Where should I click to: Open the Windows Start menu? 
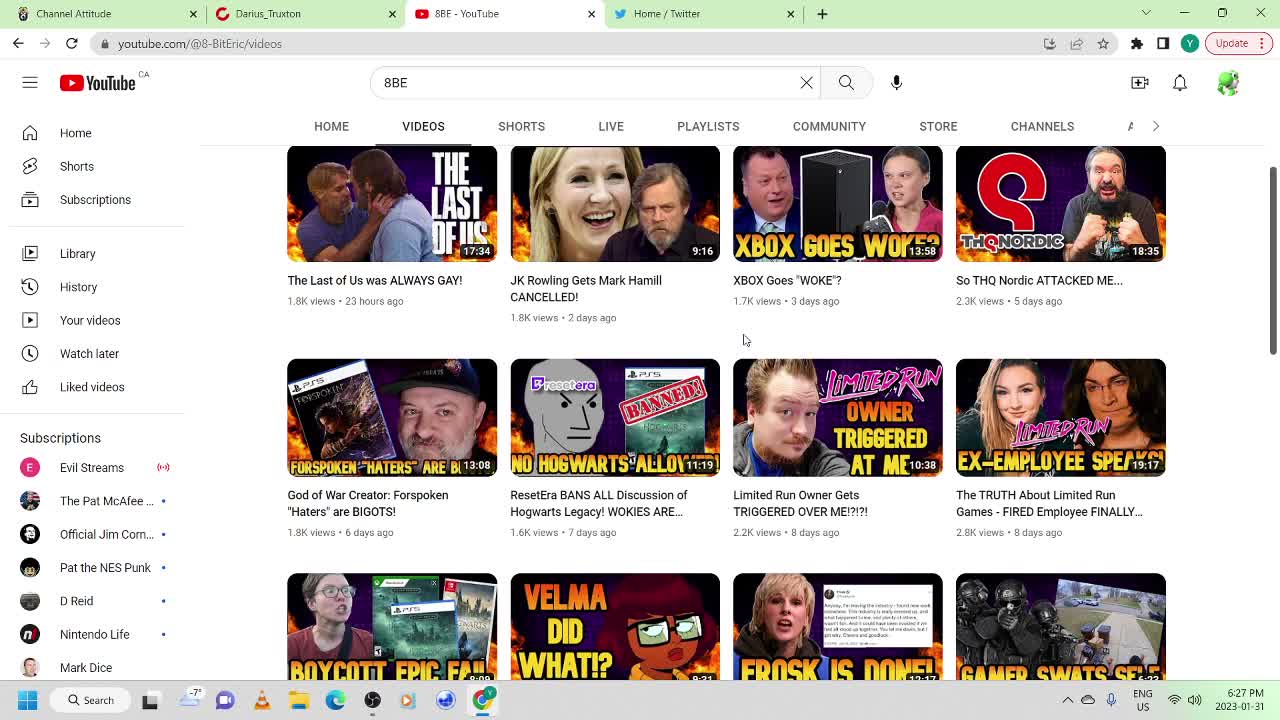pos(28,700)
